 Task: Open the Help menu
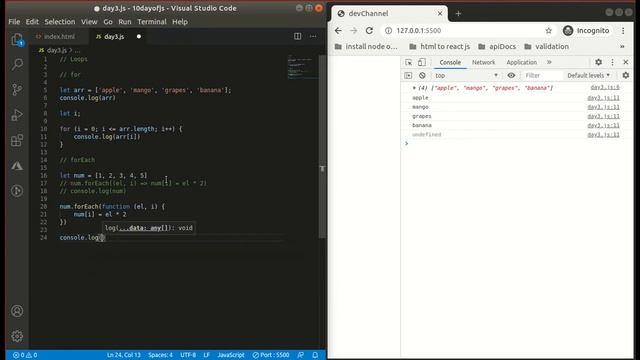(180, 22)
